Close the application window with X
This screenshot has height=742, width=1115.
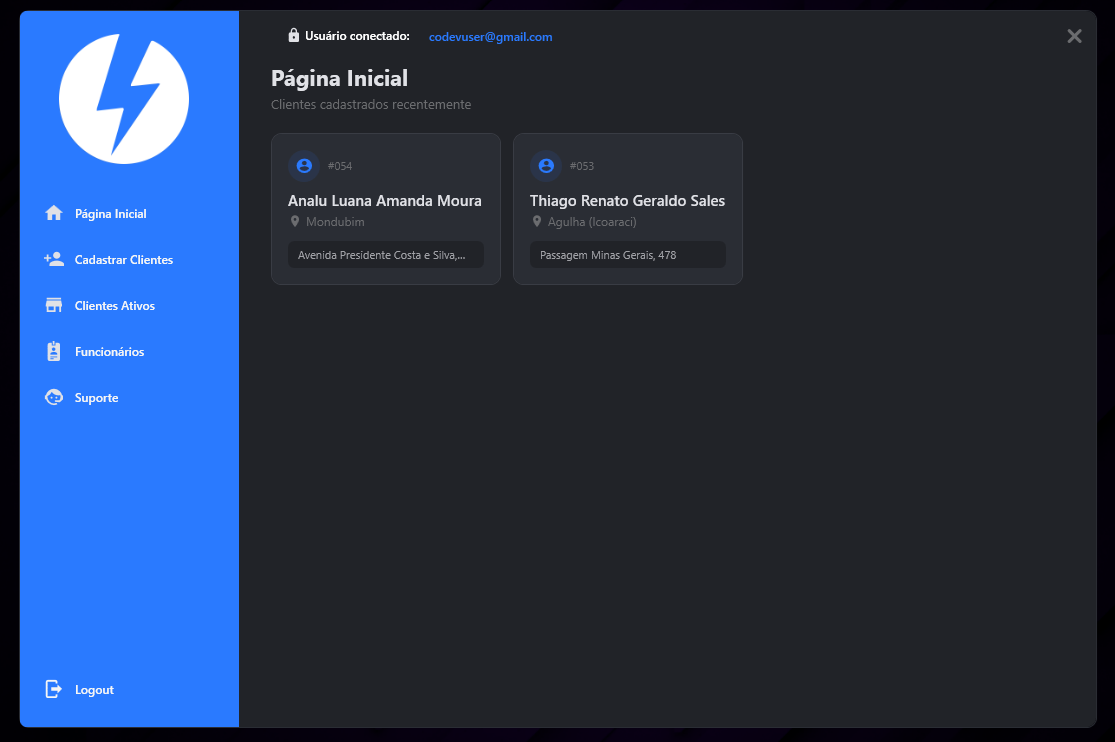[1074, 36]
